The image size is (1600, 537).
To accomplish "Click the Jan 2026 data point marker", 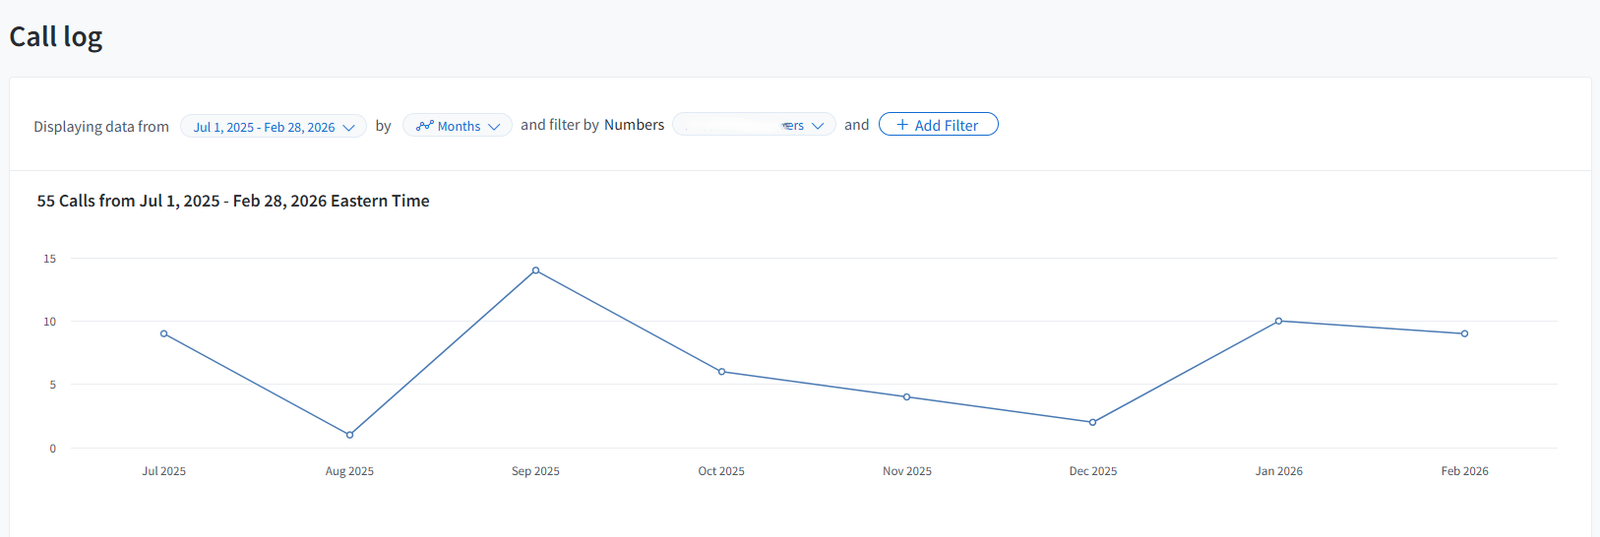I will [x=1279, y=321].
